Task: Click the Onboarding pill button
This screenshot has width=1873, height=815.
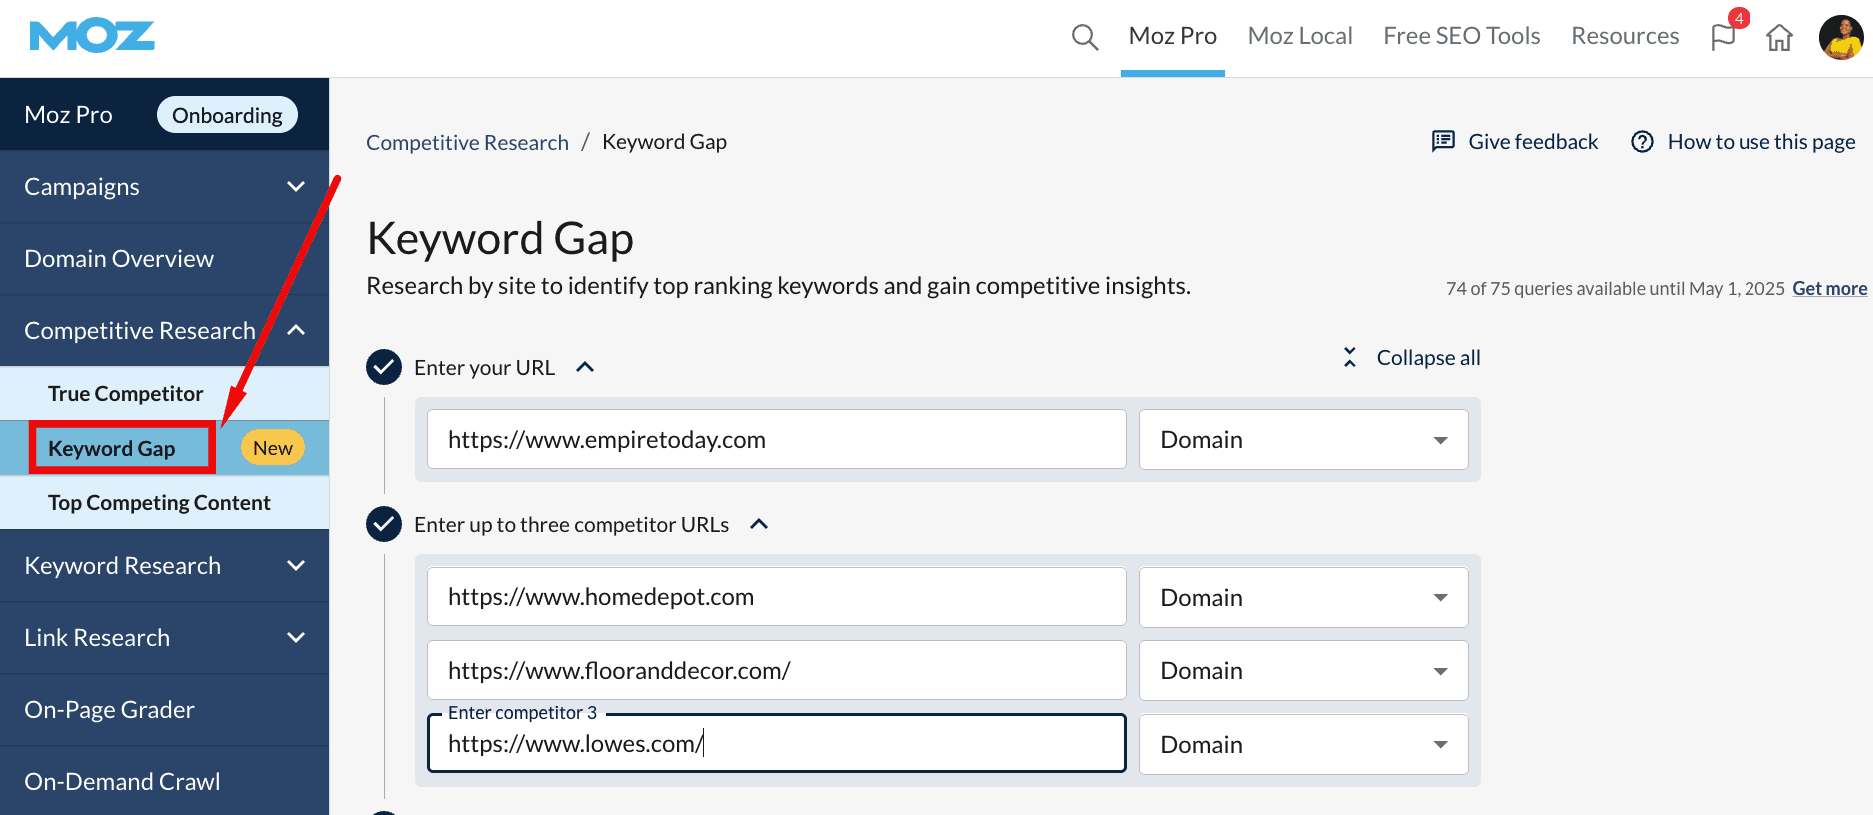Action: 227,115
